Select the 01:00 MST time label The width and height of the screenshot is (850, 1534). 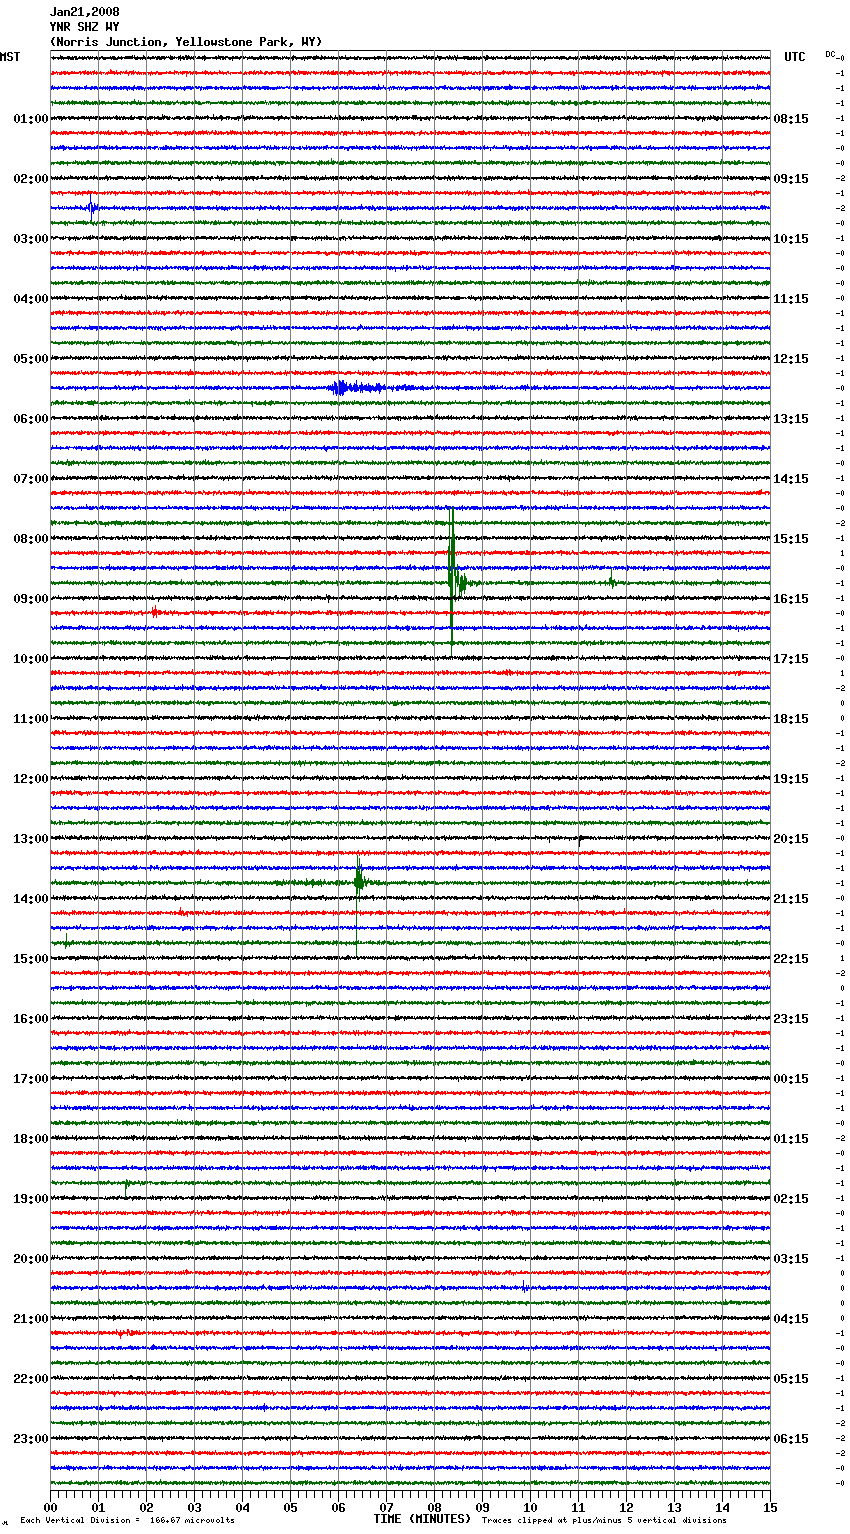(31, 119)
